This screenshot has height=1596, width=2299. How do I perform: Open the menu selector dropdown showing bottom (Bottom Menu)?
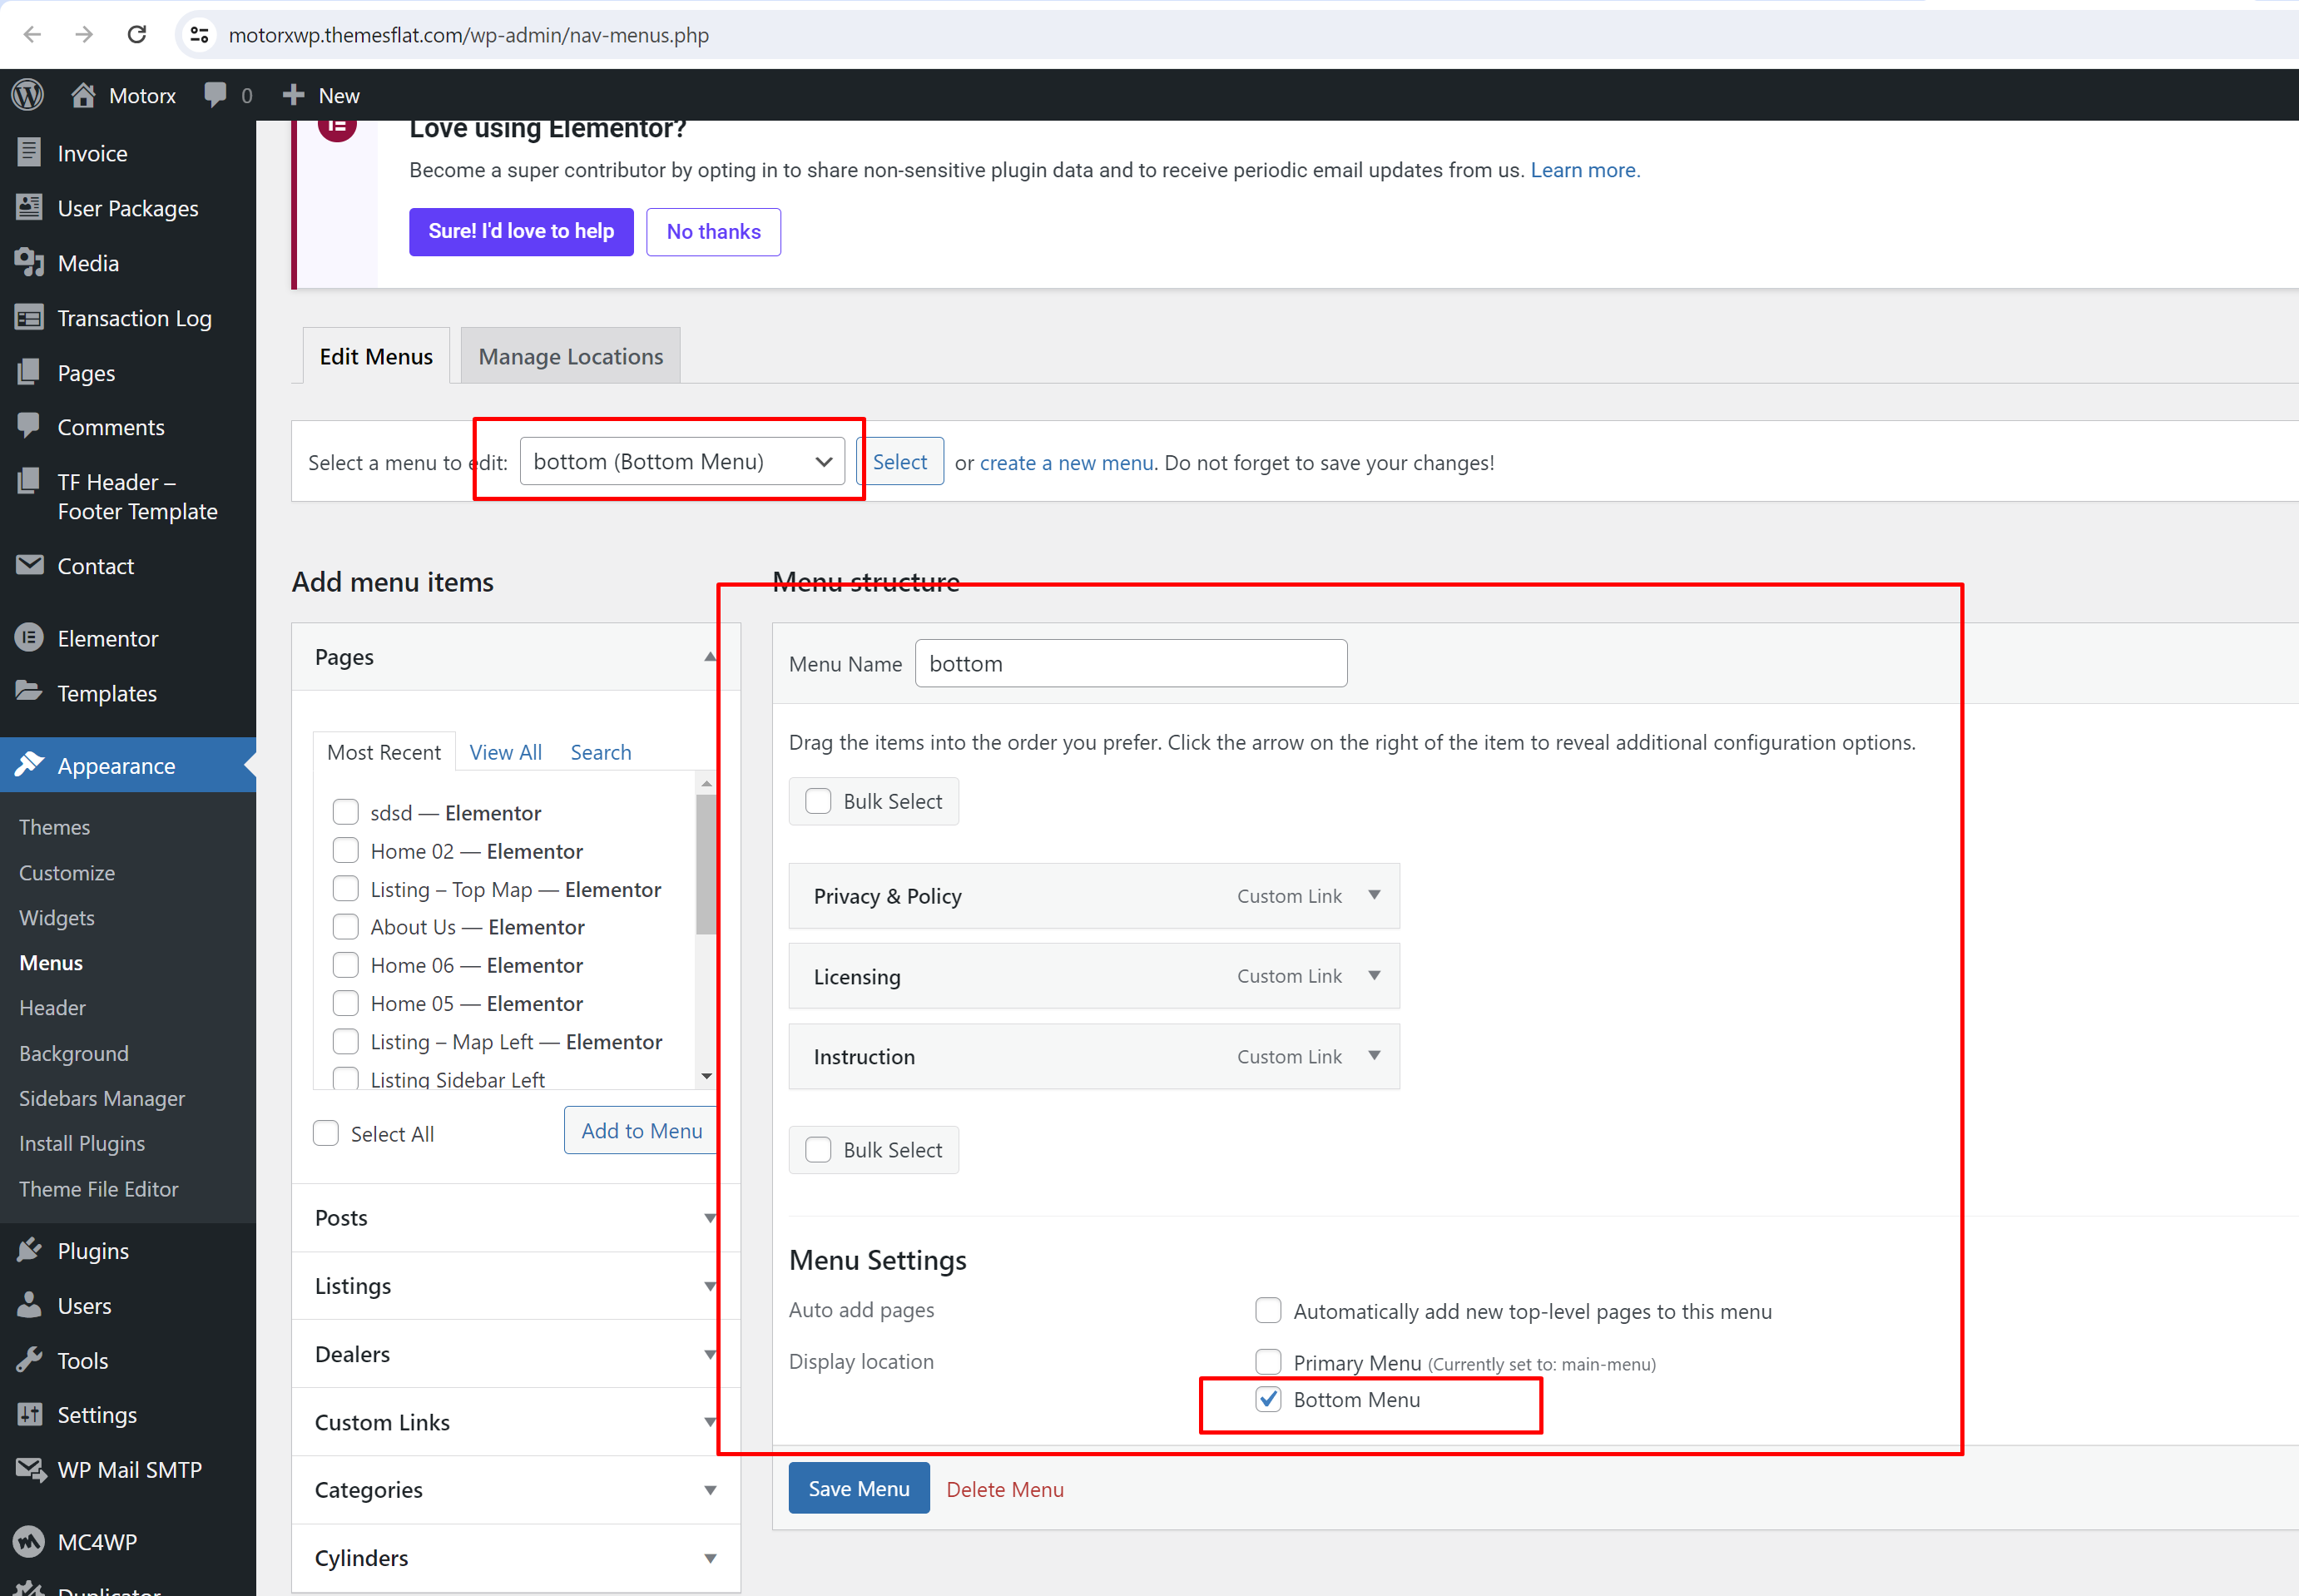(682, 461)
